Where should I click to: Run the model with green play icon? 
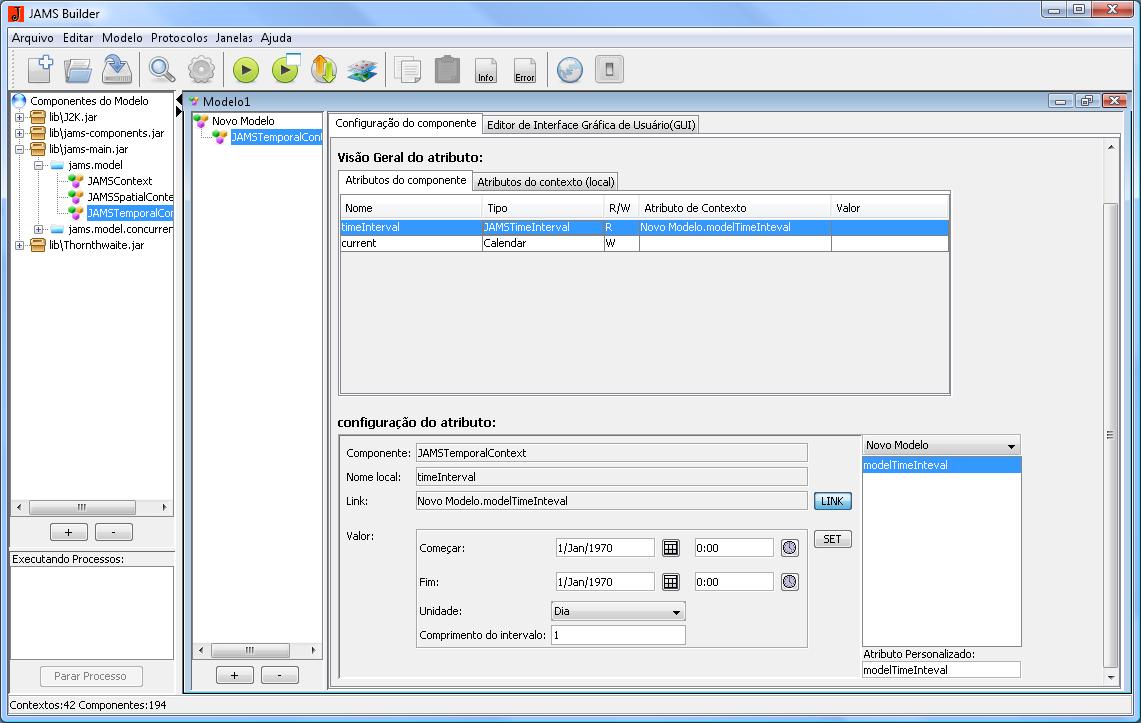click(x=246, y=70)
